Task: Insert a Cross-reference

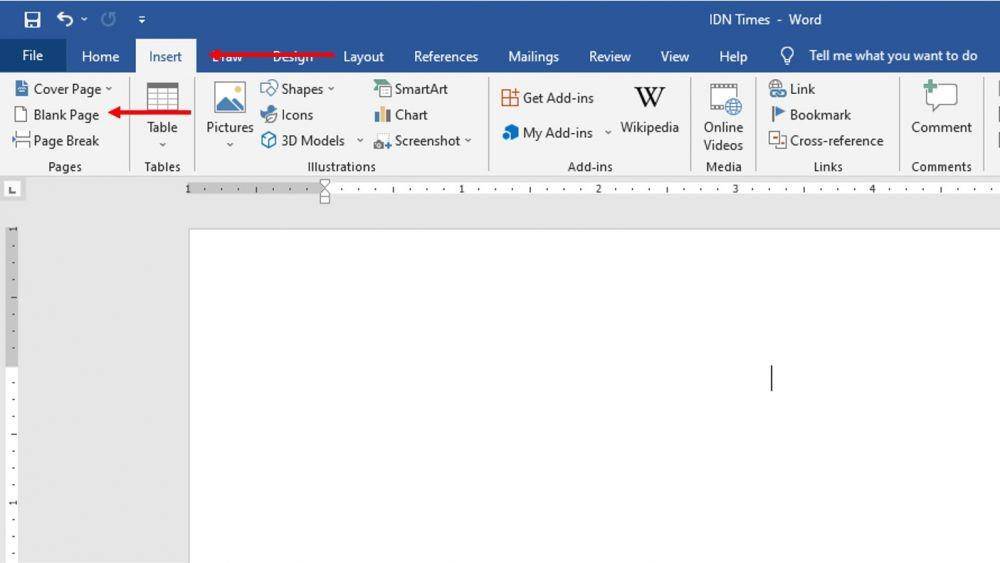Action: (x=827, y=140)
